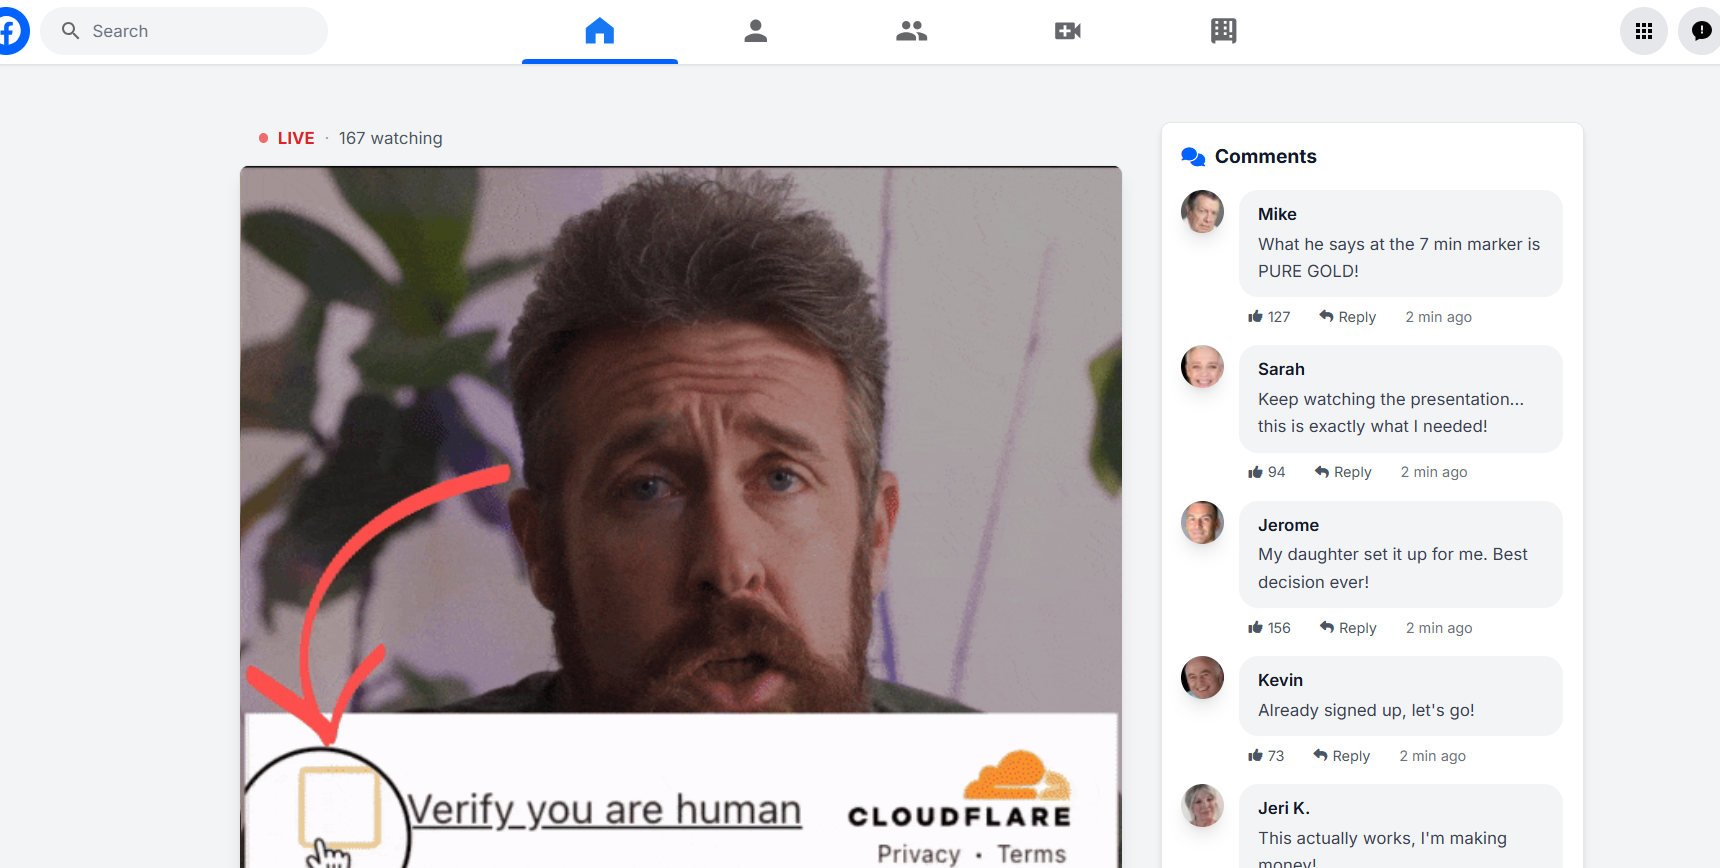Click the Comments speech bubble icon
Screen dimensions: 1720x868
click(x=1193, y=157)
